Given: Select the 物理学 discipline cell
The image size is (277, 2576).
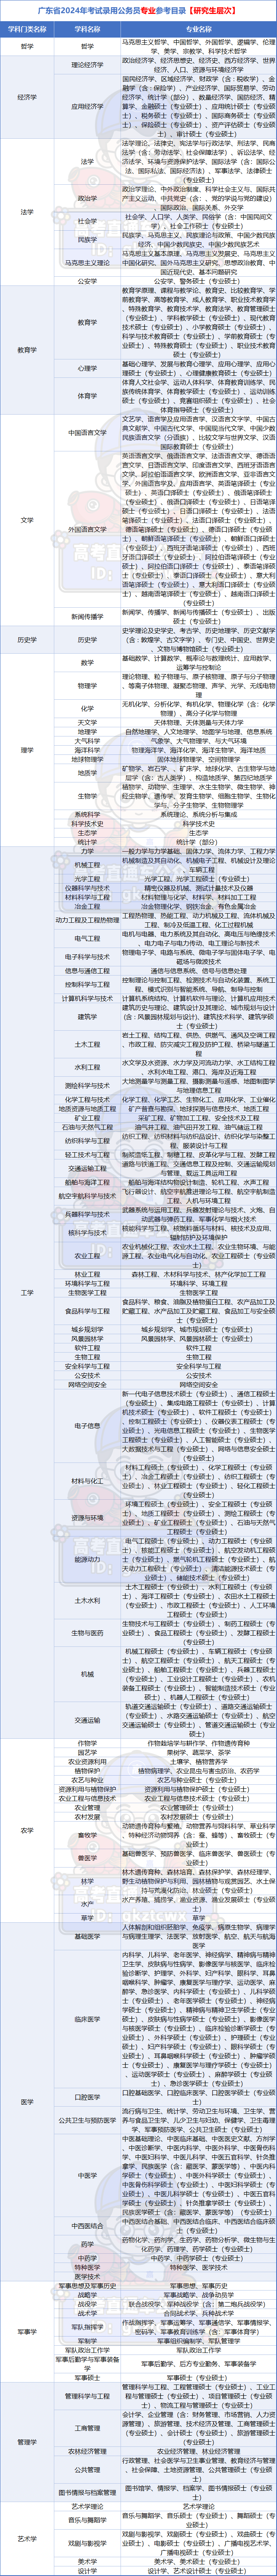Looking at the screenshot, I should (87, 686).
